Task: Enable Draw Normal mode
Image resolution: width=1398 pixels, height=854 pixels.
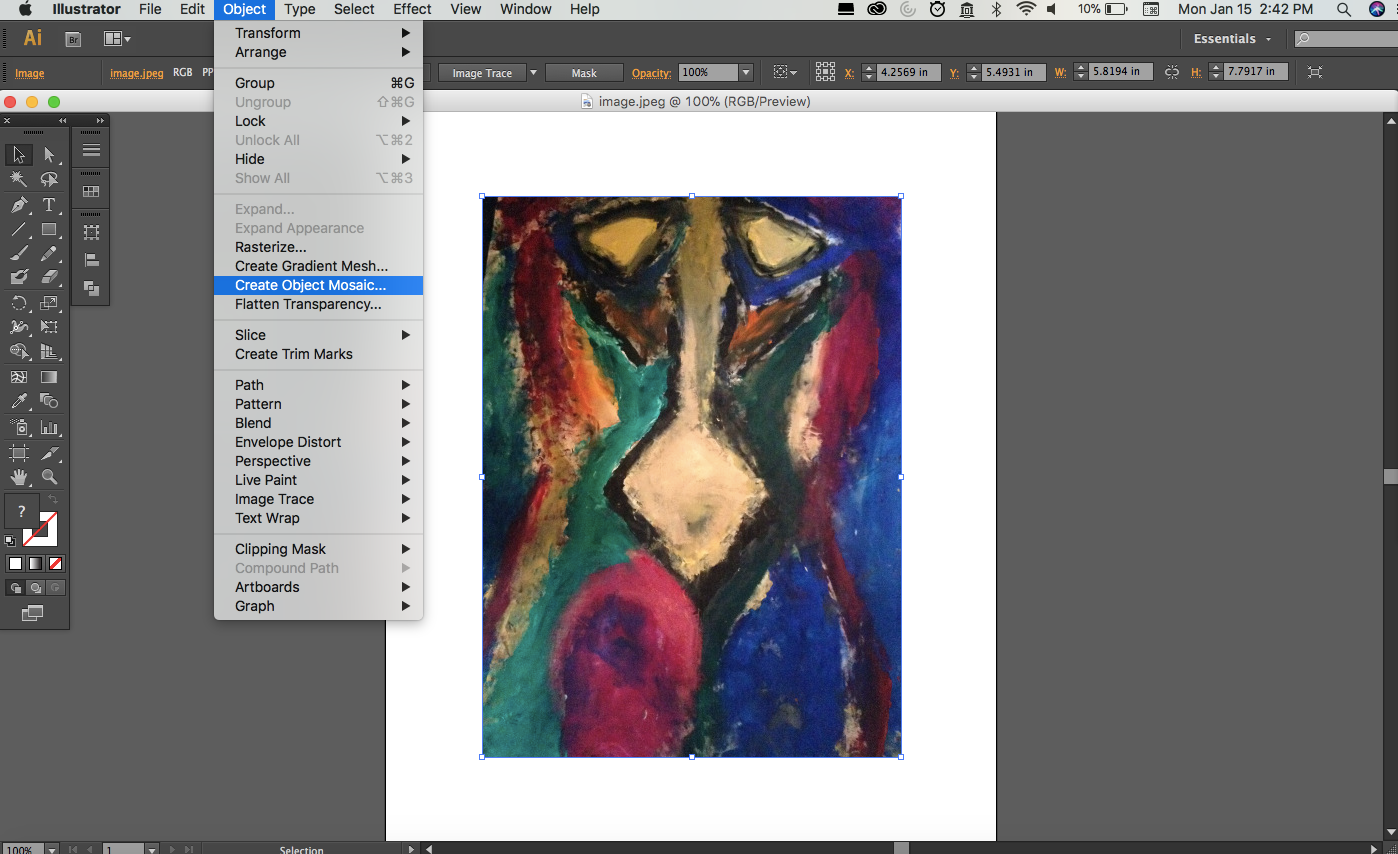Action: pos(15,588)
